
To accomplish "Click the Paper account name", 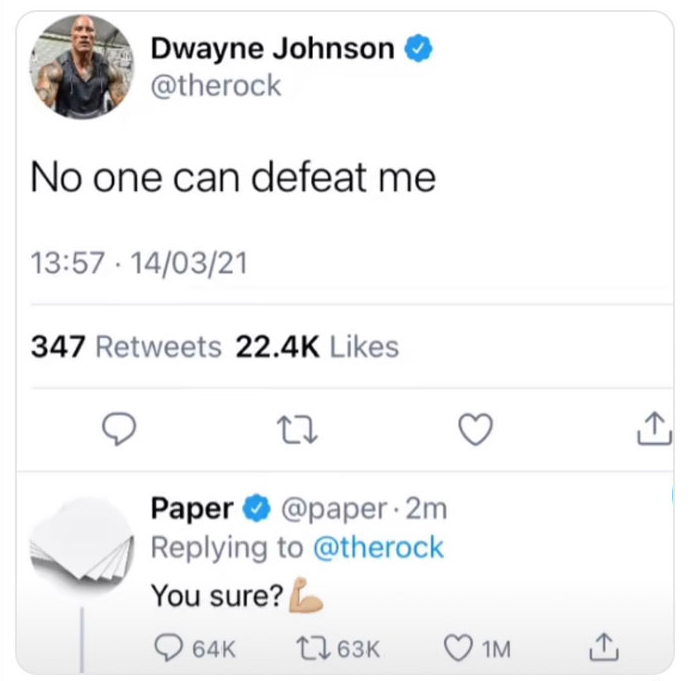I will pos(192,508).
